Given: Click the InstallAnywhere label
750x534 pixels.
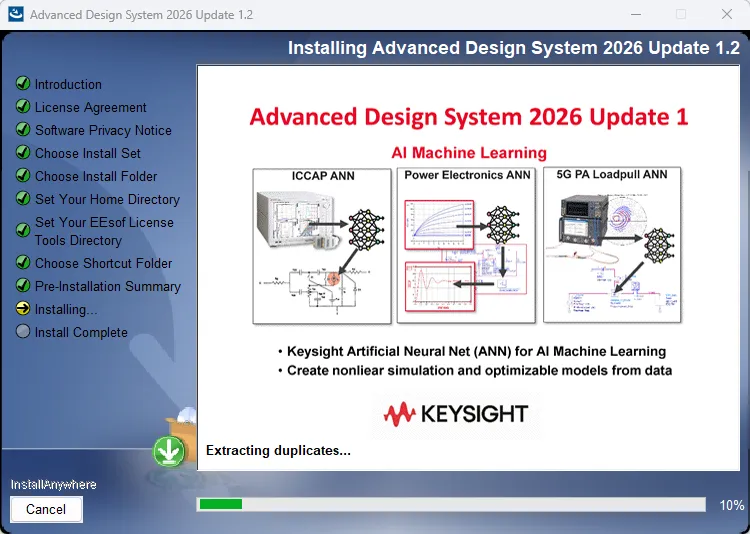Looking at the screenshot, I should click(54, 485).
